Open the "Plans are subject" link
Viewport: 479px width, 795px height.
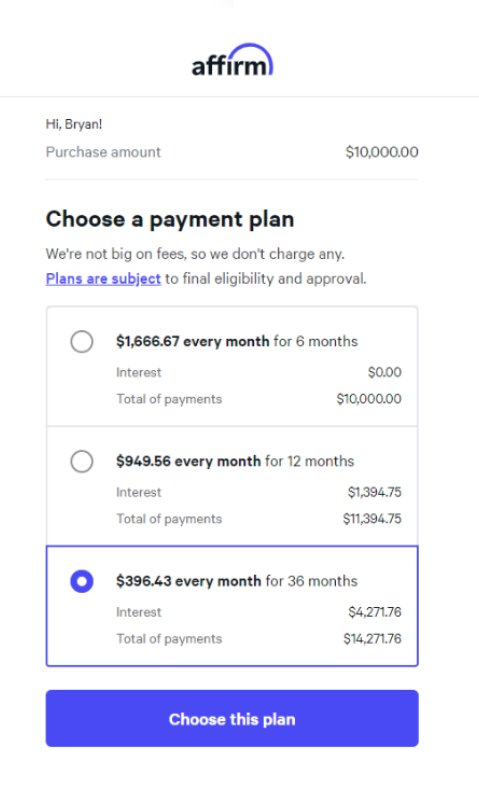tap(103, 279)
